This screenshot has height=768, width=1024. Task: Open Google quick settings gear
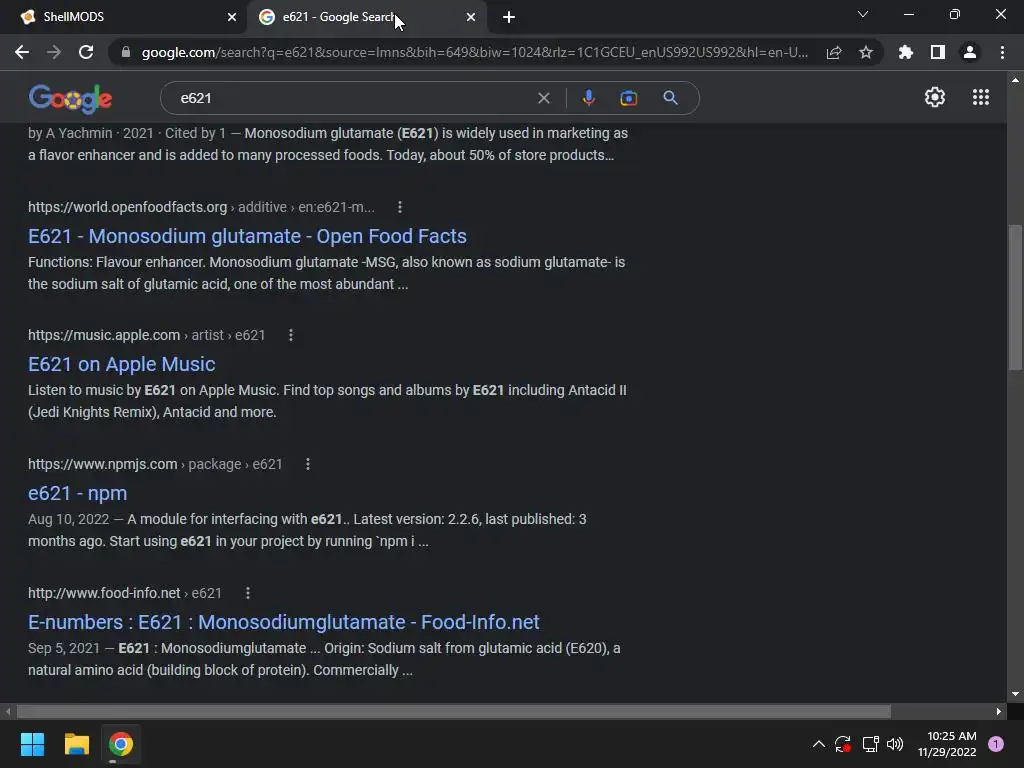point(935,97)
